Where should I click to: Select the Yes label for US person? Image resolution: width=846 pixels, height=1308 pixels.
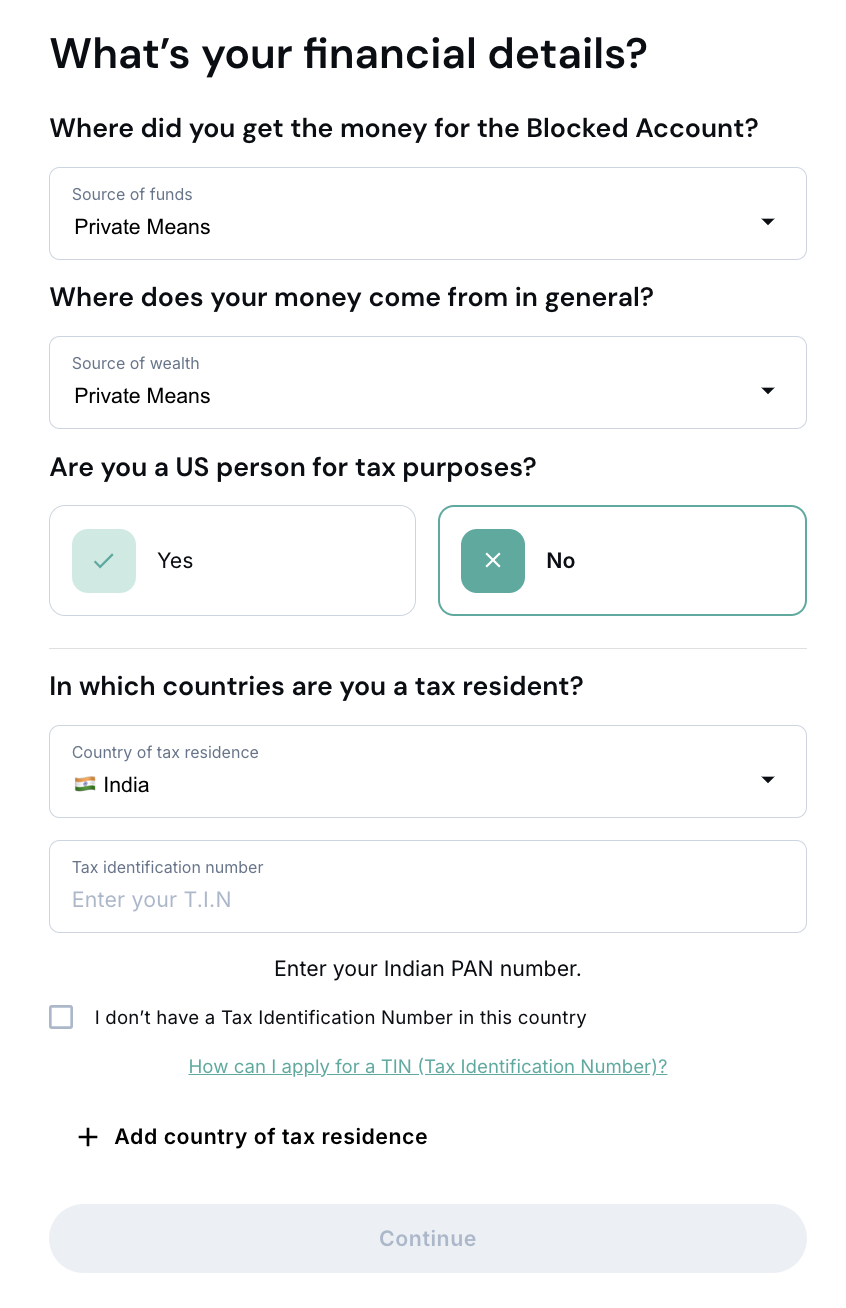pyautogui.click(x=175, y=561)
